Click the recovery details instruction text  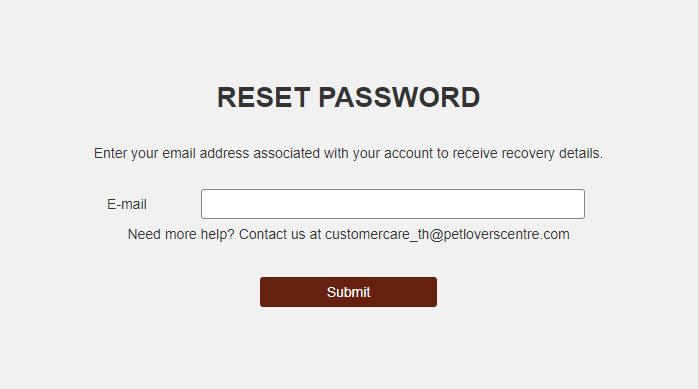[x=348, y=153]
